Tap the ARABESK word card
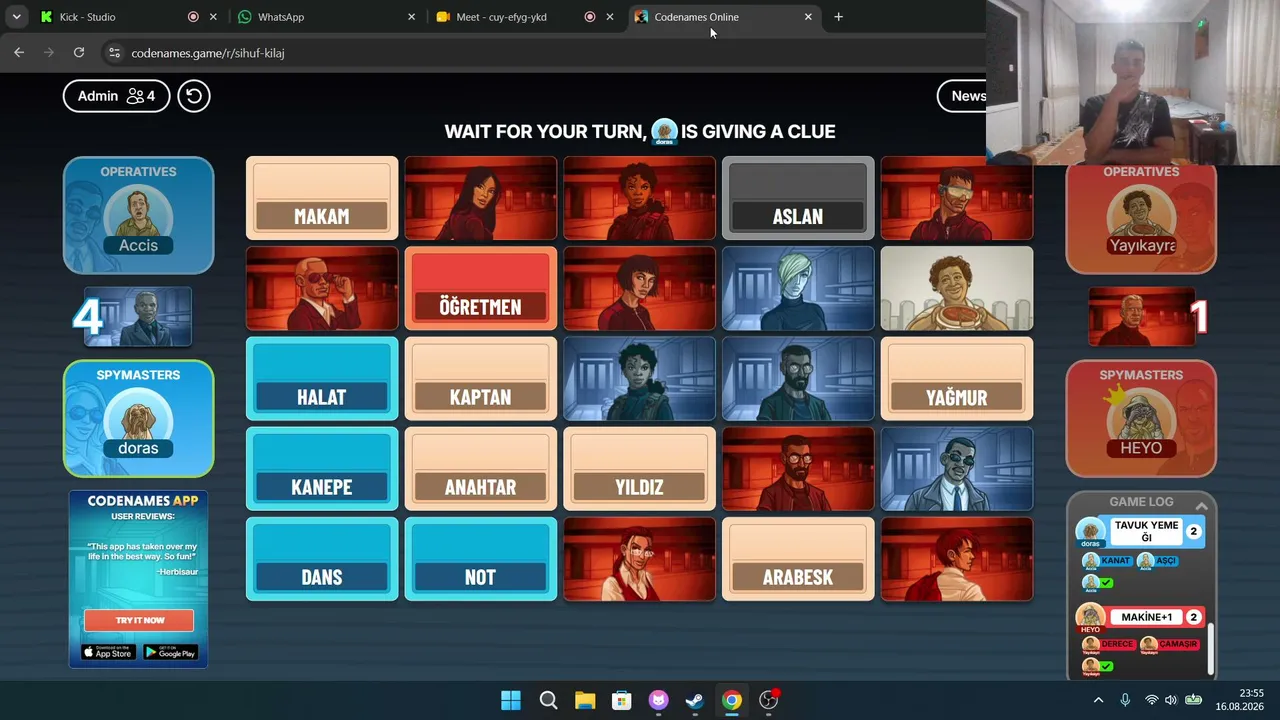Image resolution: width=1280 pixels, height=720 pixels. point(798,559)
